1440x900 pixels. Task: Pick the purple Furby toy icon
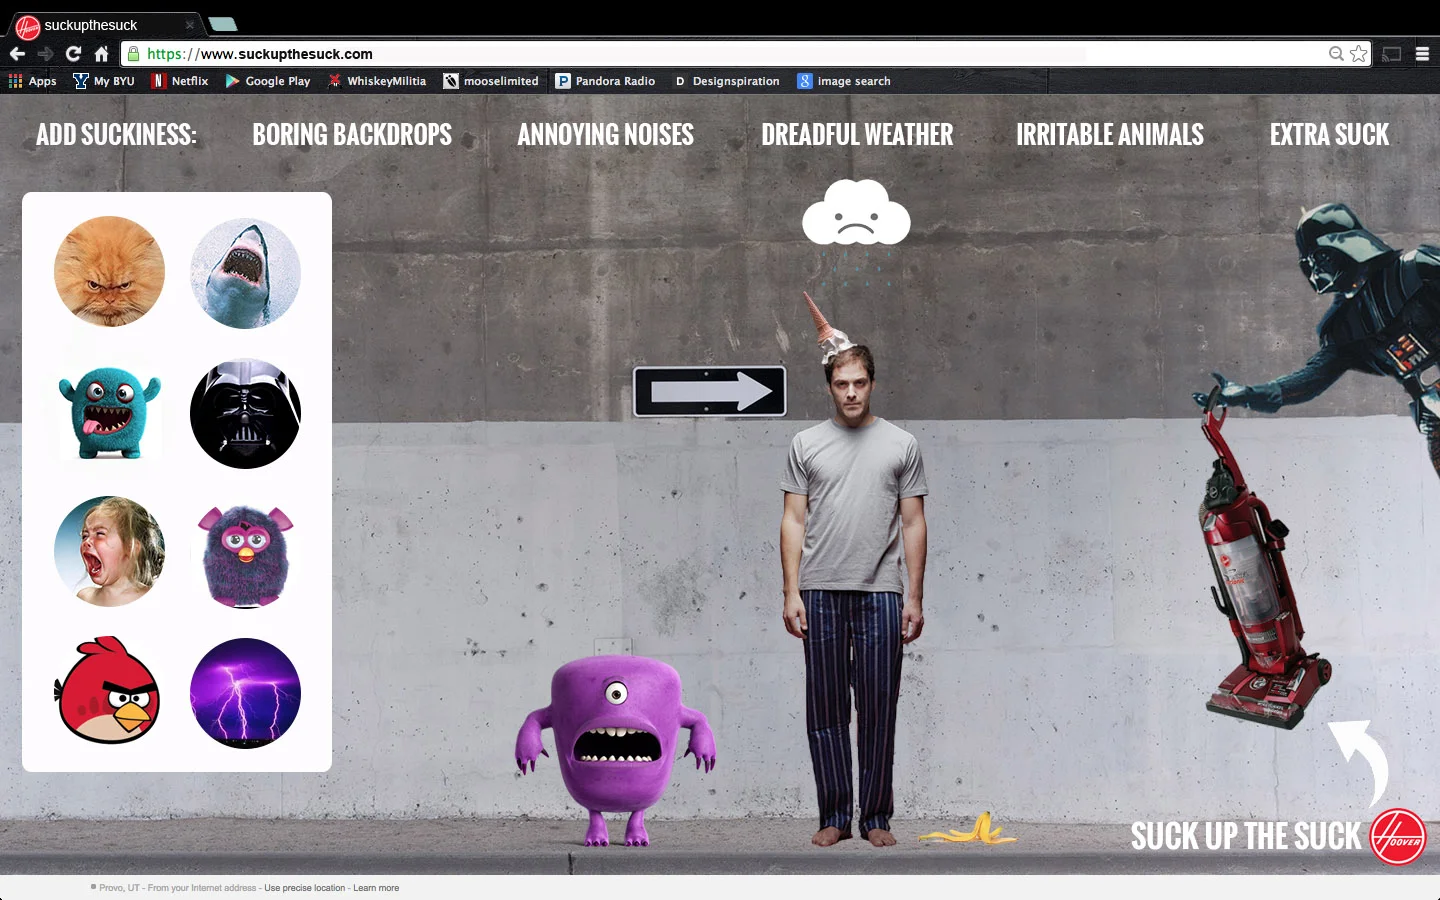(245, 554)
